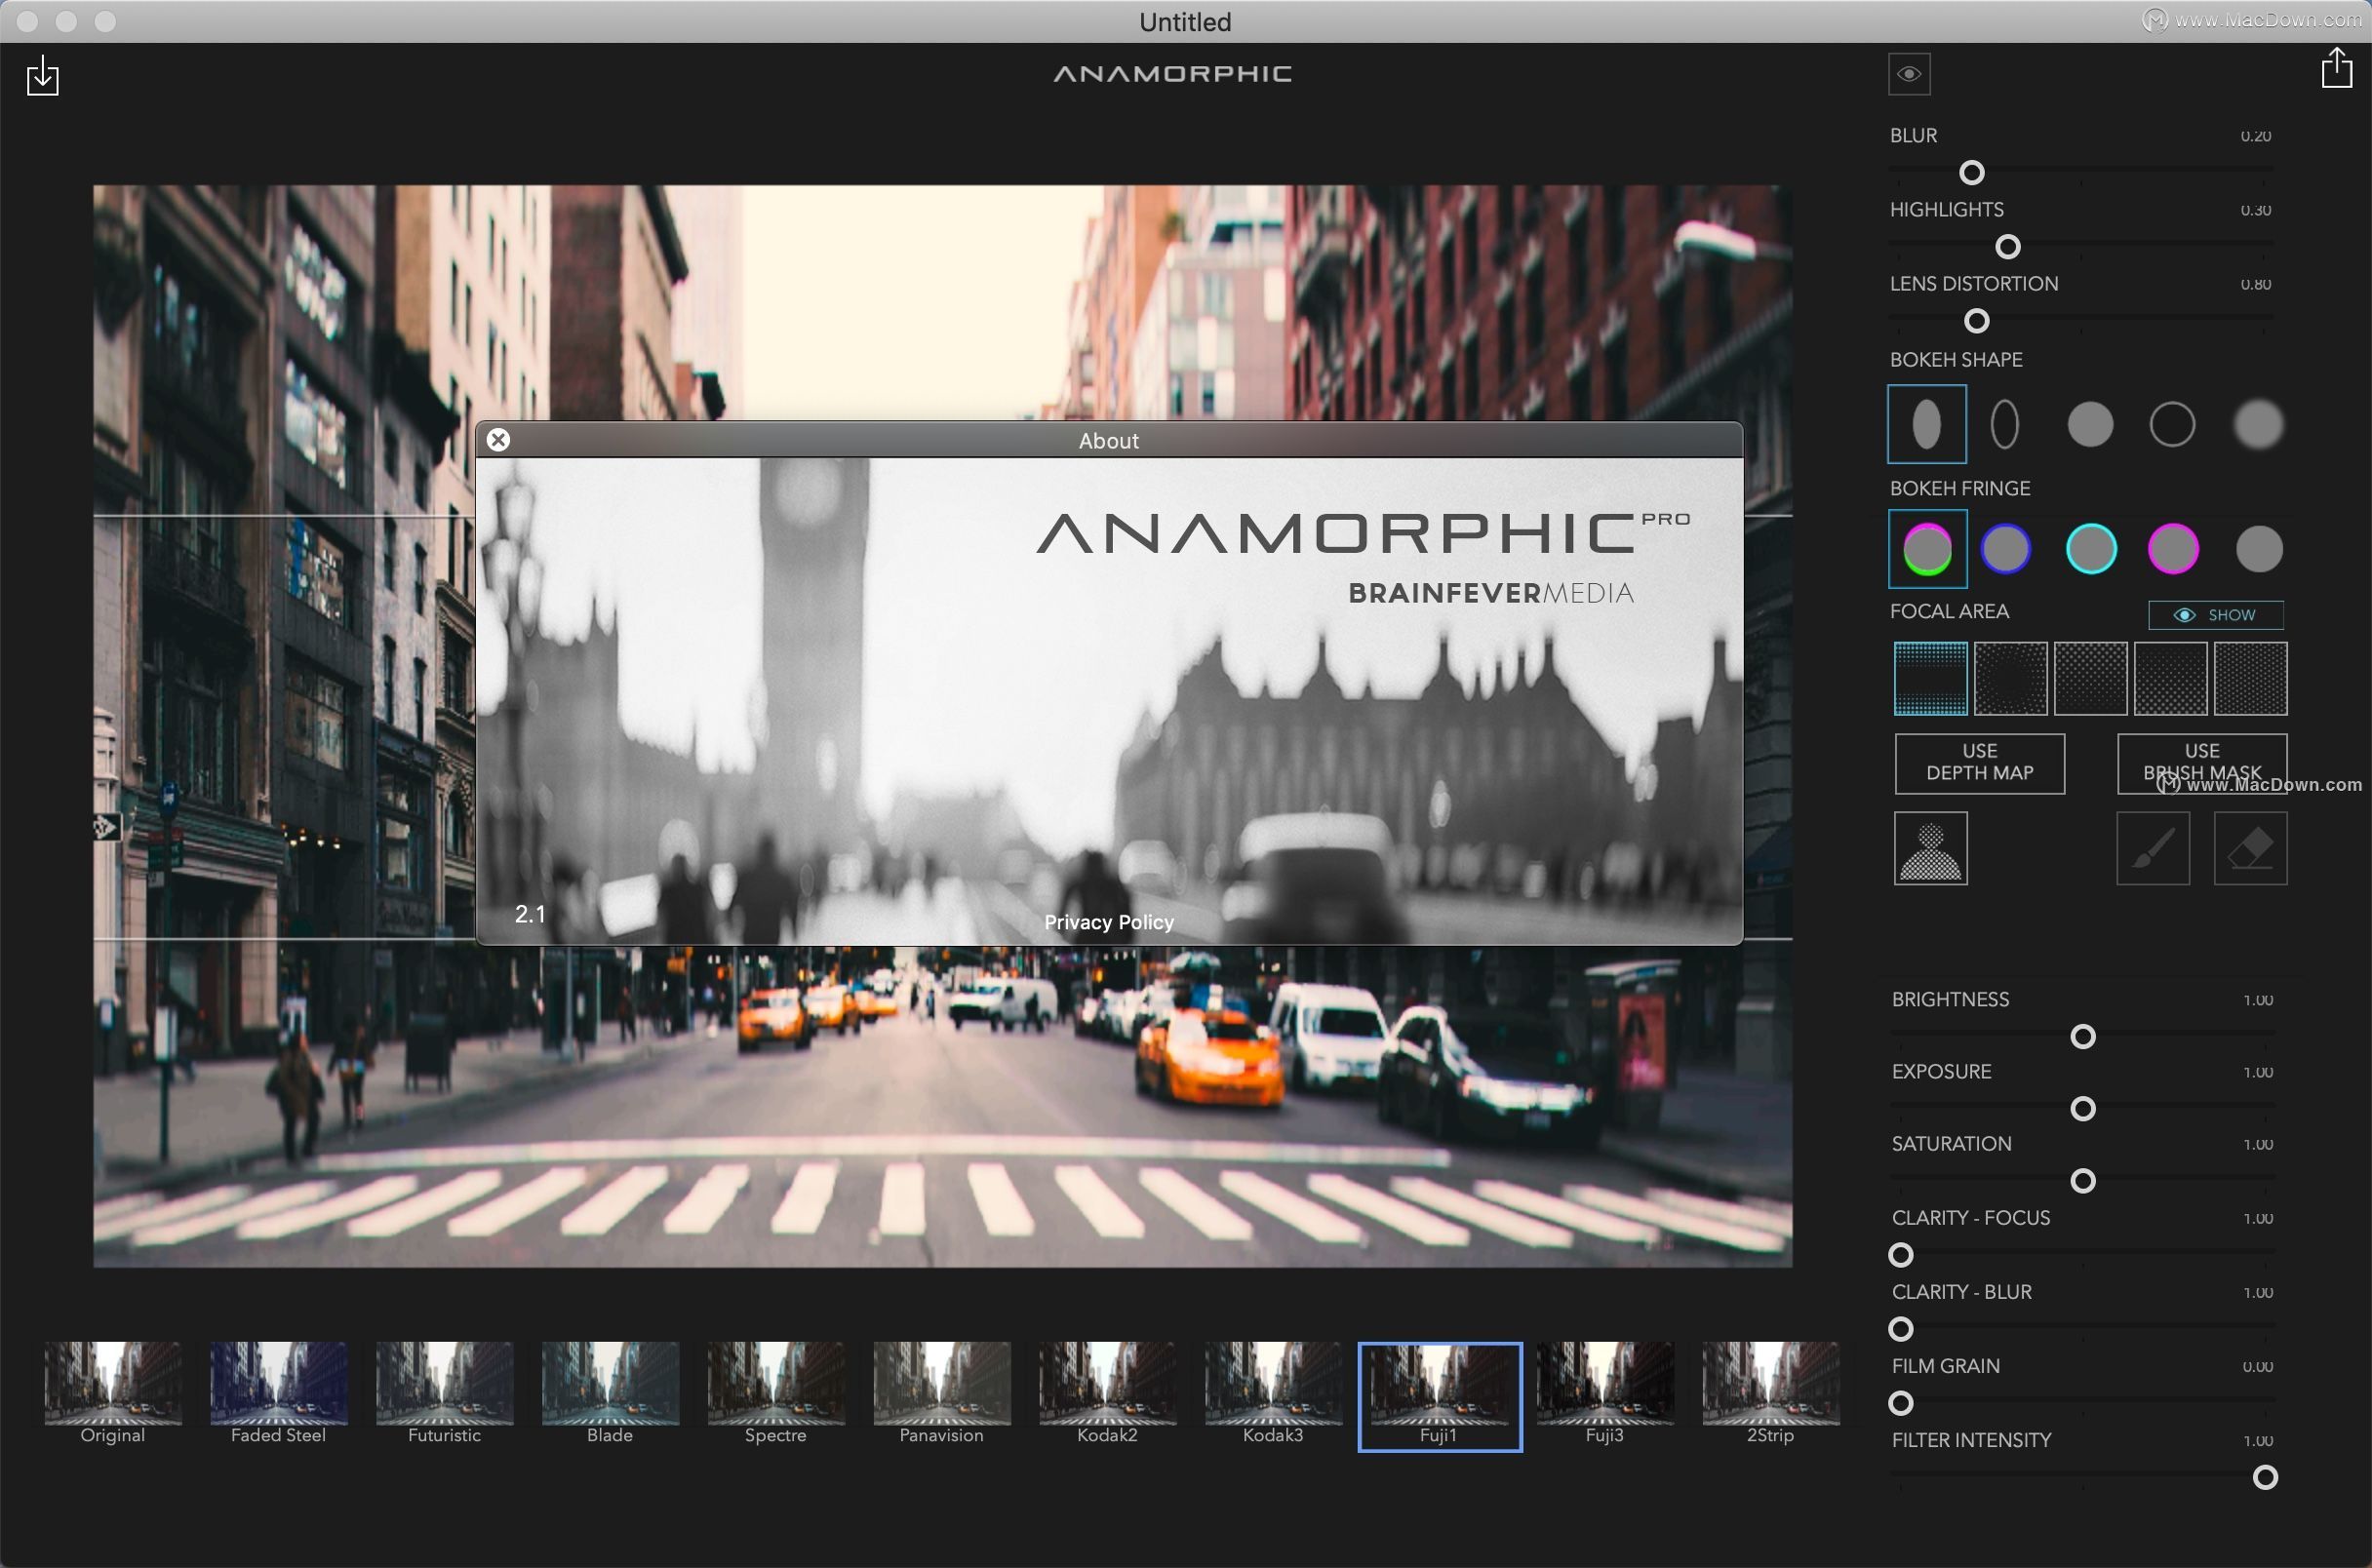Screen dimensions: 2372x1568
Task: Select the plain gray bokeh fringe
Action: tap(2259, 549)
